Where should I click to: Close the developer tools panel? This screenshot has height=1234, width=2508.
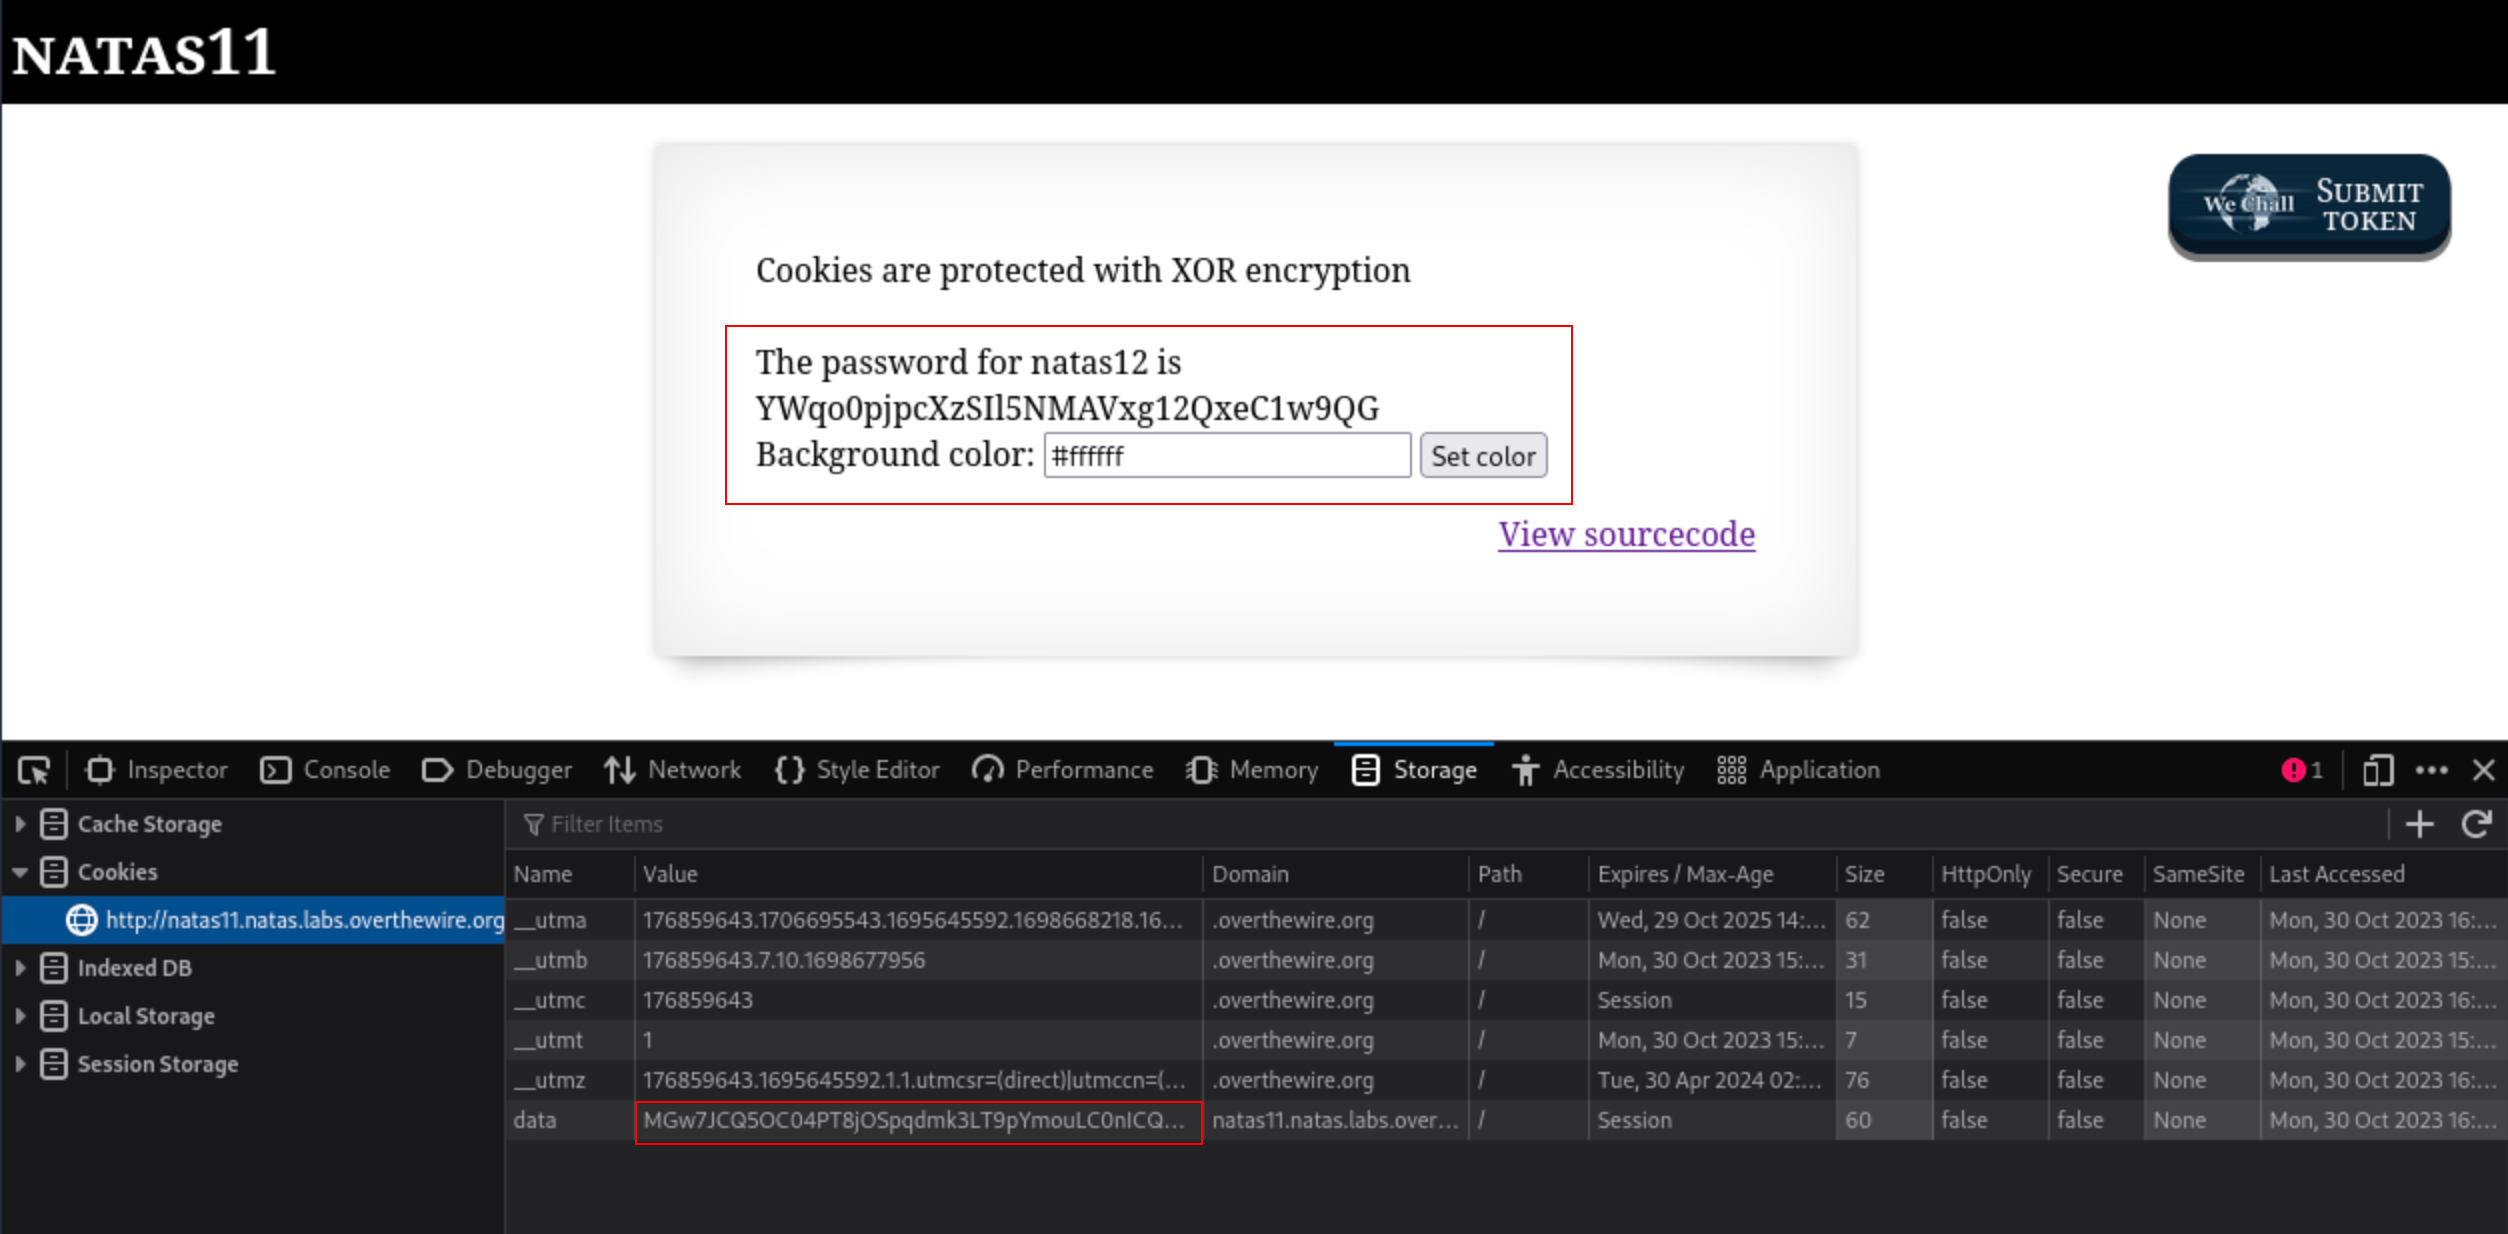click(x=2483, y=770)
